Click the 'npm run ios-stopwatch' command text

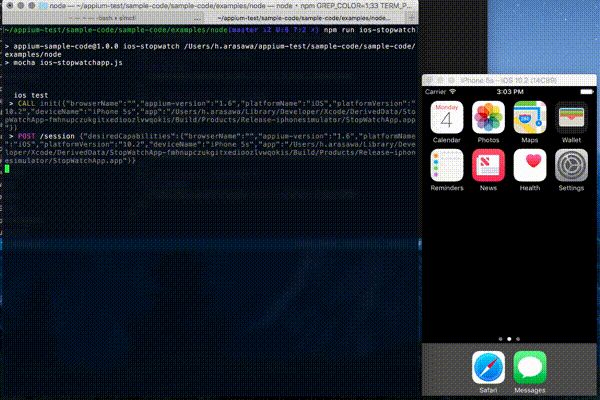[369, 30]
